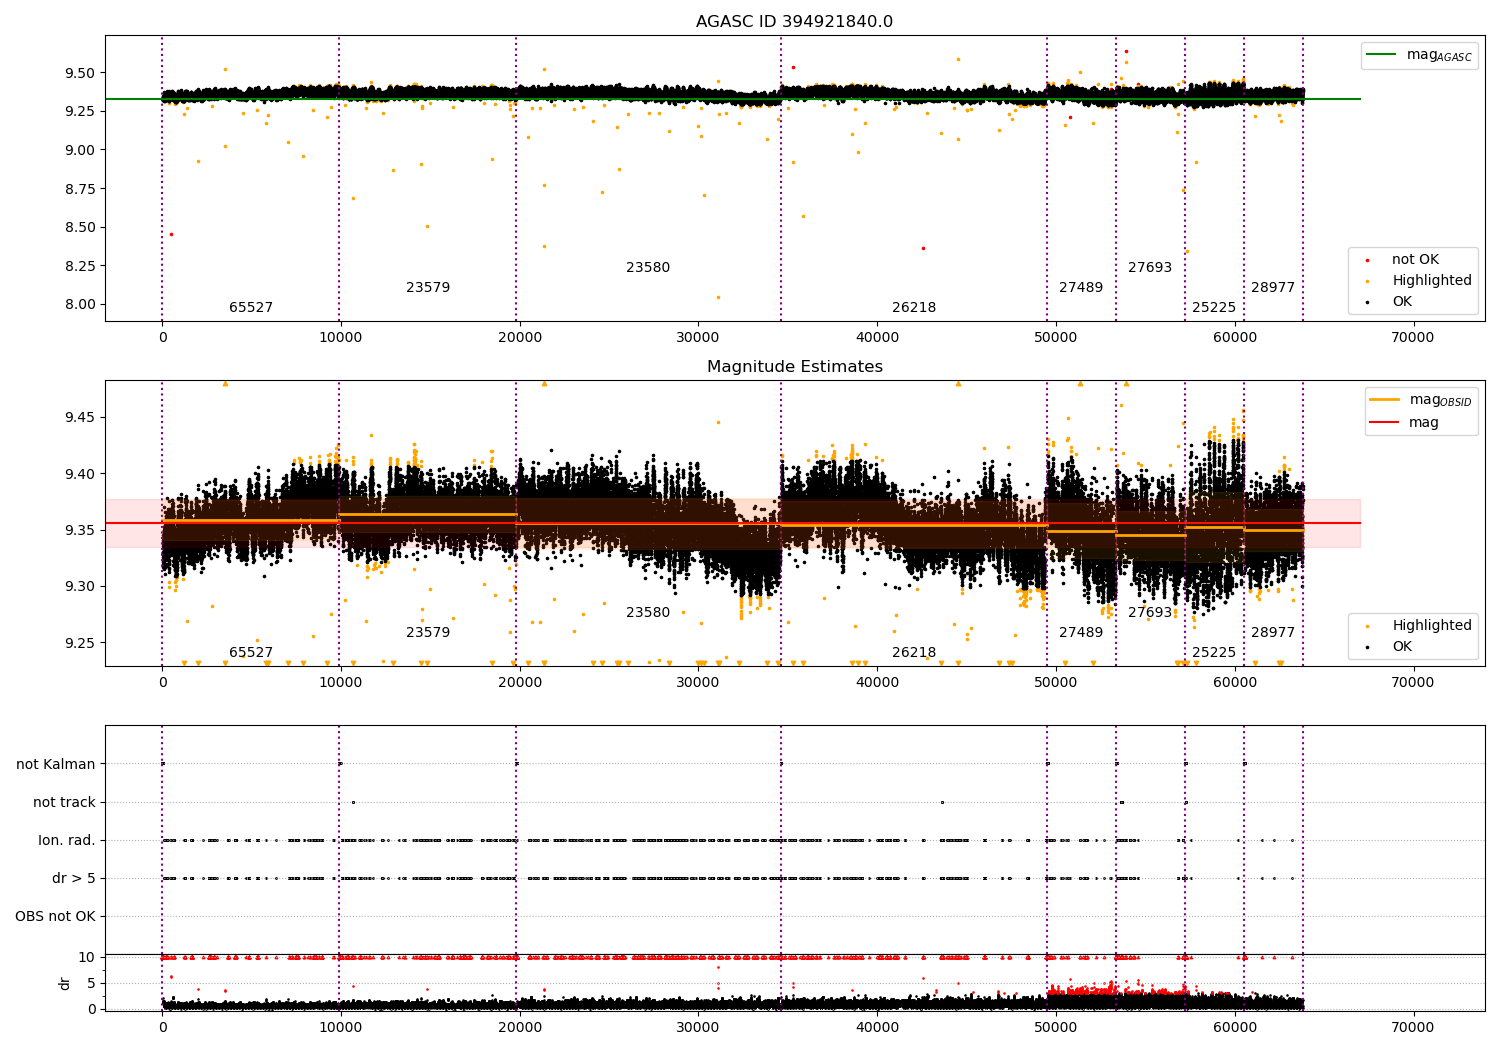Click OBSID label 28977 in the top plot
Viewport: 1500px width, 1050px height.
point(1273,288)
